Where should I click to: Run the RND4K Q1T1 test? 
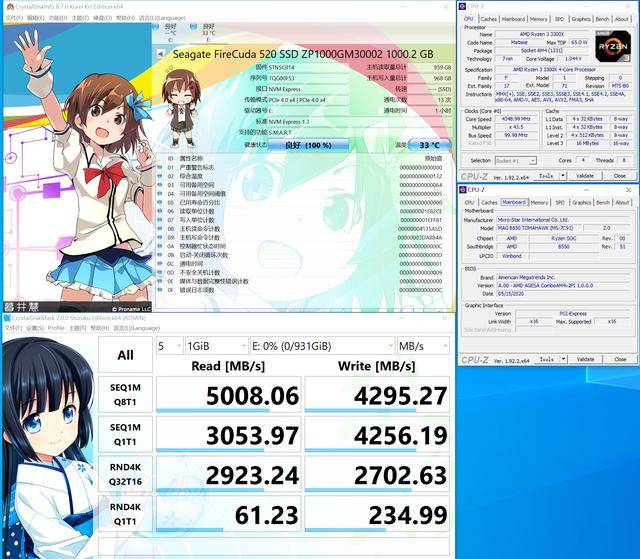click(x=125, y=514)
